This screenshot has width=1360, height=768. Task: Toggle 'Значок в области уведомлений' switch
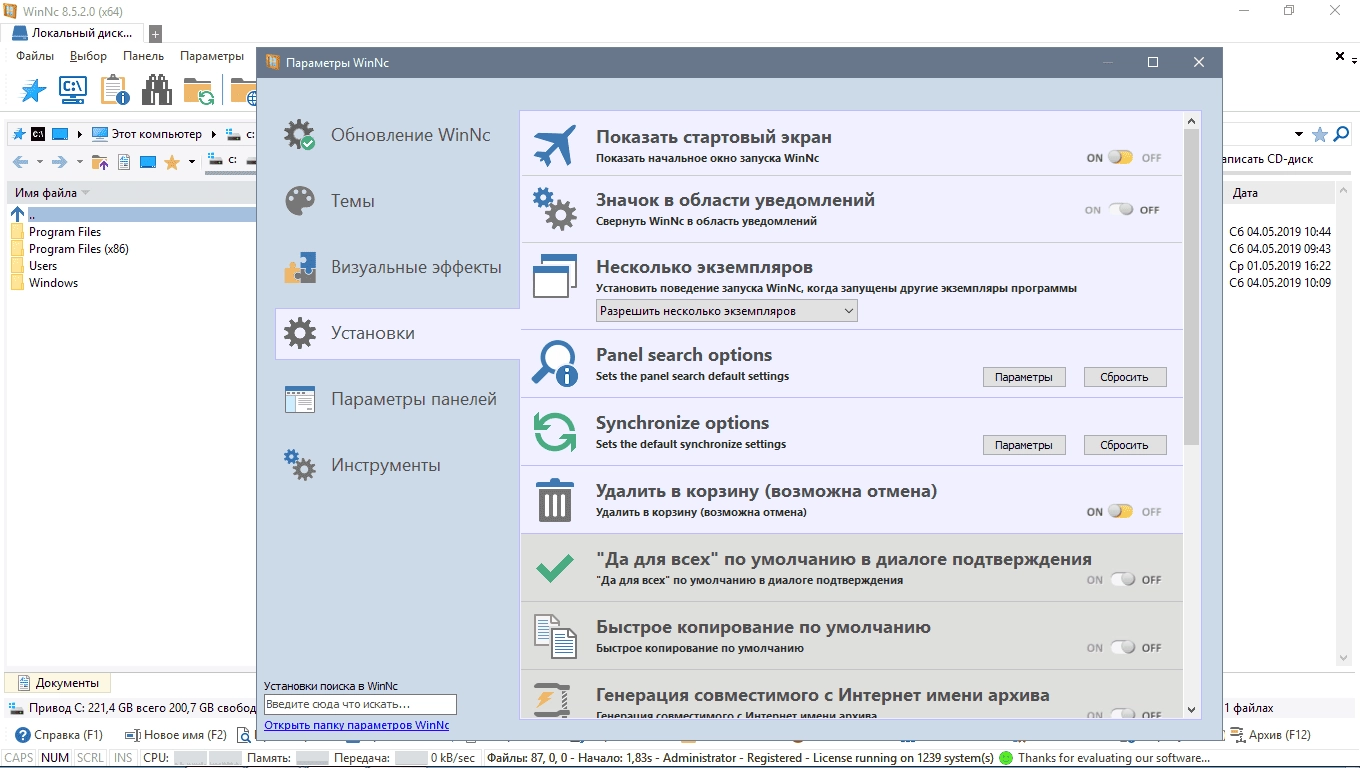point(1120,210)
